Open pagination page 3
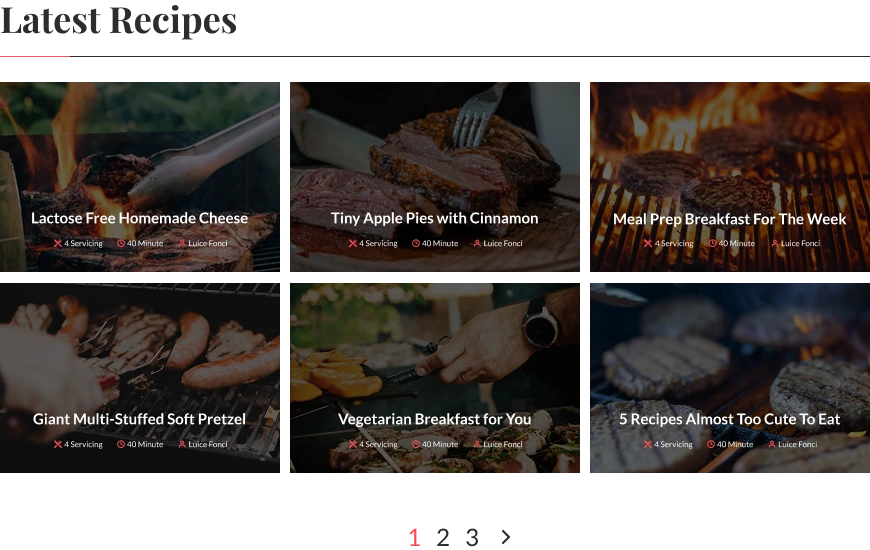The width and height of the screenshot is (870, 550). click(472, 537)
